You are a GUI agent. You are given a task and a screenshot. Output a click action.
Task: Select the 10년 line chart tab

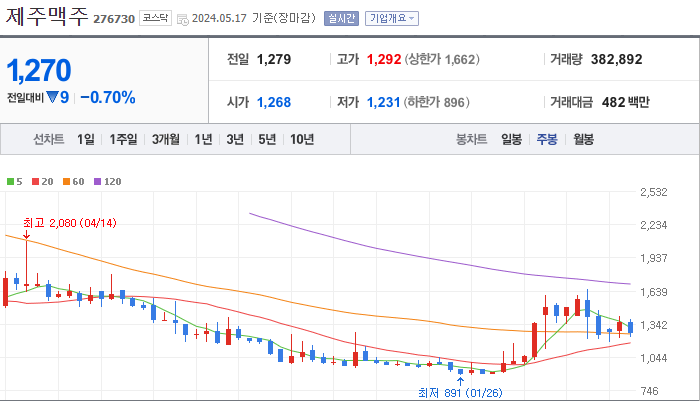[302, 139]
